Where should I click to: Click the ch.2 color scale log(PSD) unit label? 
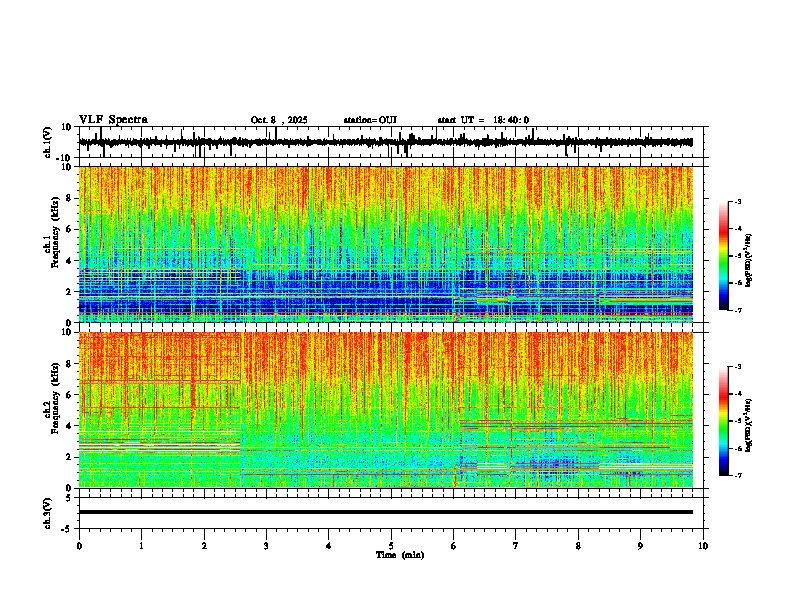click(749, 425)
